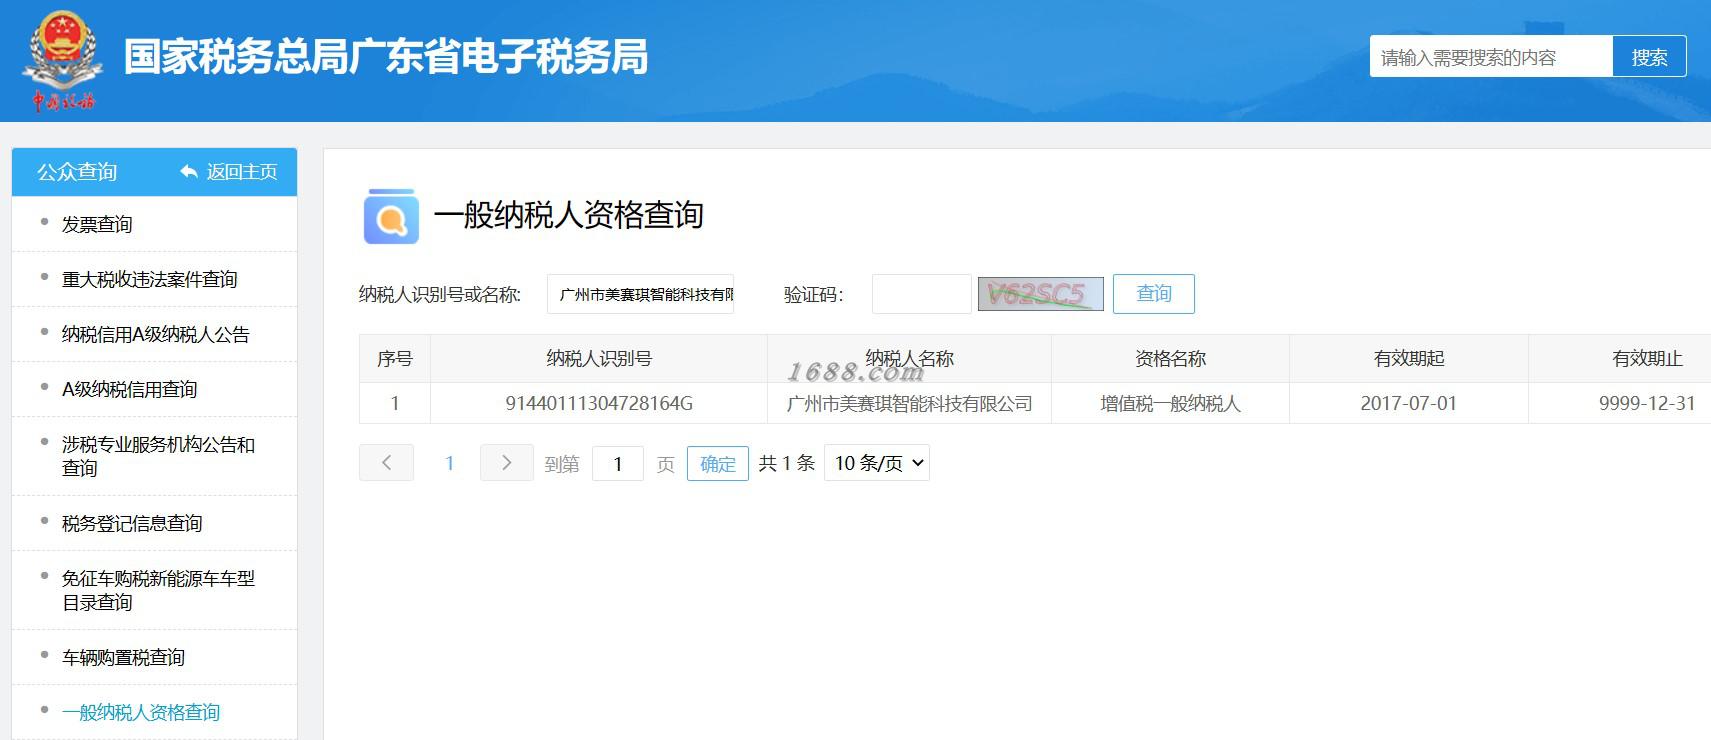Focus the 验证码 input box
The image size is (1711, 740).
921,294
